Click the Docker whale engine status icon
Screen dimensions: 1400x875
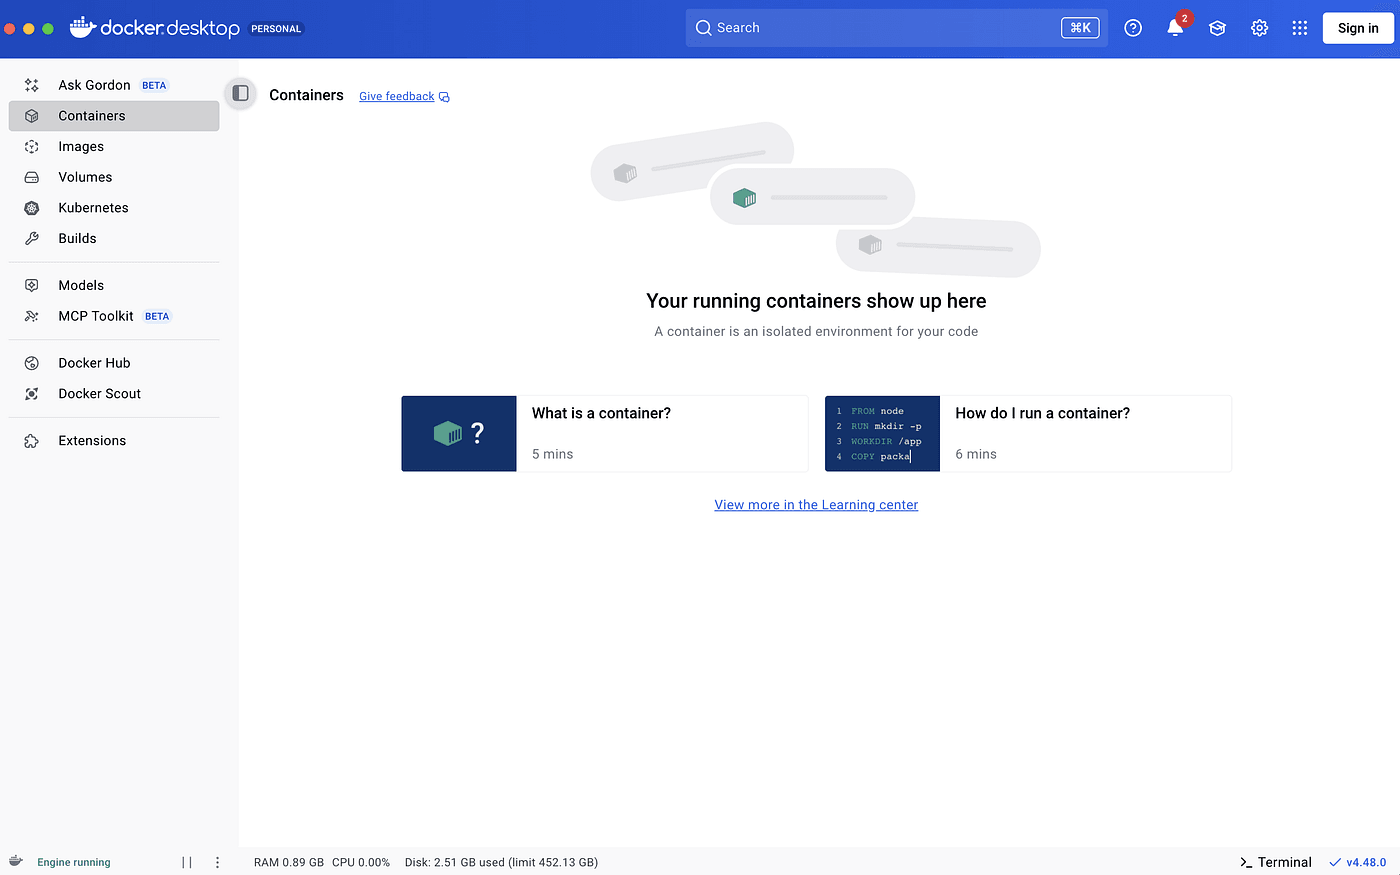[x=16, y=861]
